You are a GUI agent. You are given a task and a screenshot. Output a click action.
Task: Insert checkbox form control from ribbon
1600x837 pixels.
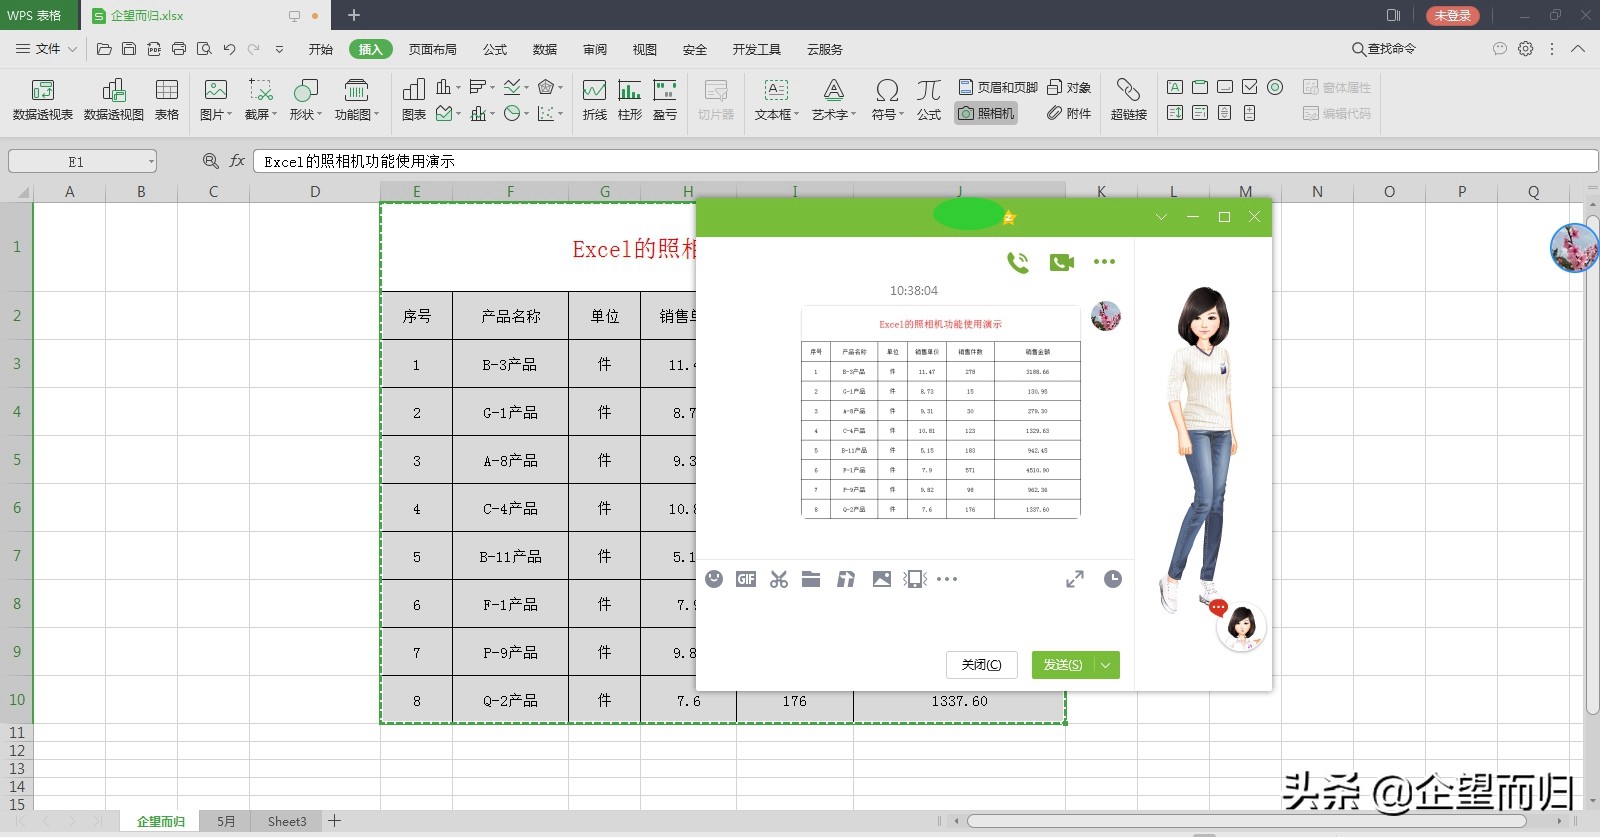(x=1250, y=87)
